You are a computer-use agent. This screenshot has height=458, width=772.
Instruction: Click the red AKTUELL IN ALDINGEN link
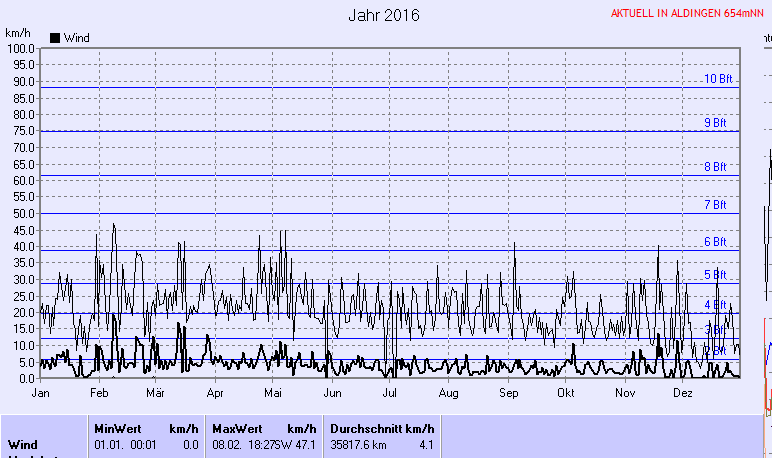[x=690, y=14]
